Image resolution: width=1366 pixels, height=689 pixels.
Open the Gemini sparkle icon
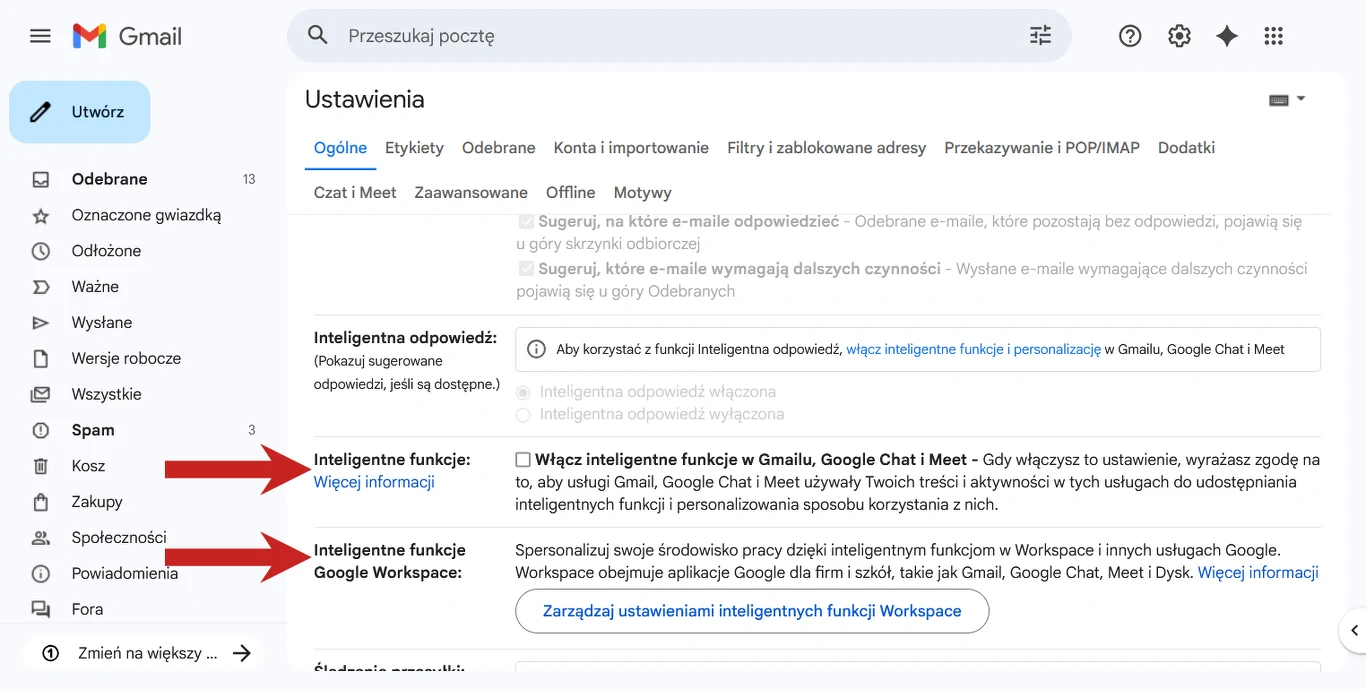click(1227, 36)
